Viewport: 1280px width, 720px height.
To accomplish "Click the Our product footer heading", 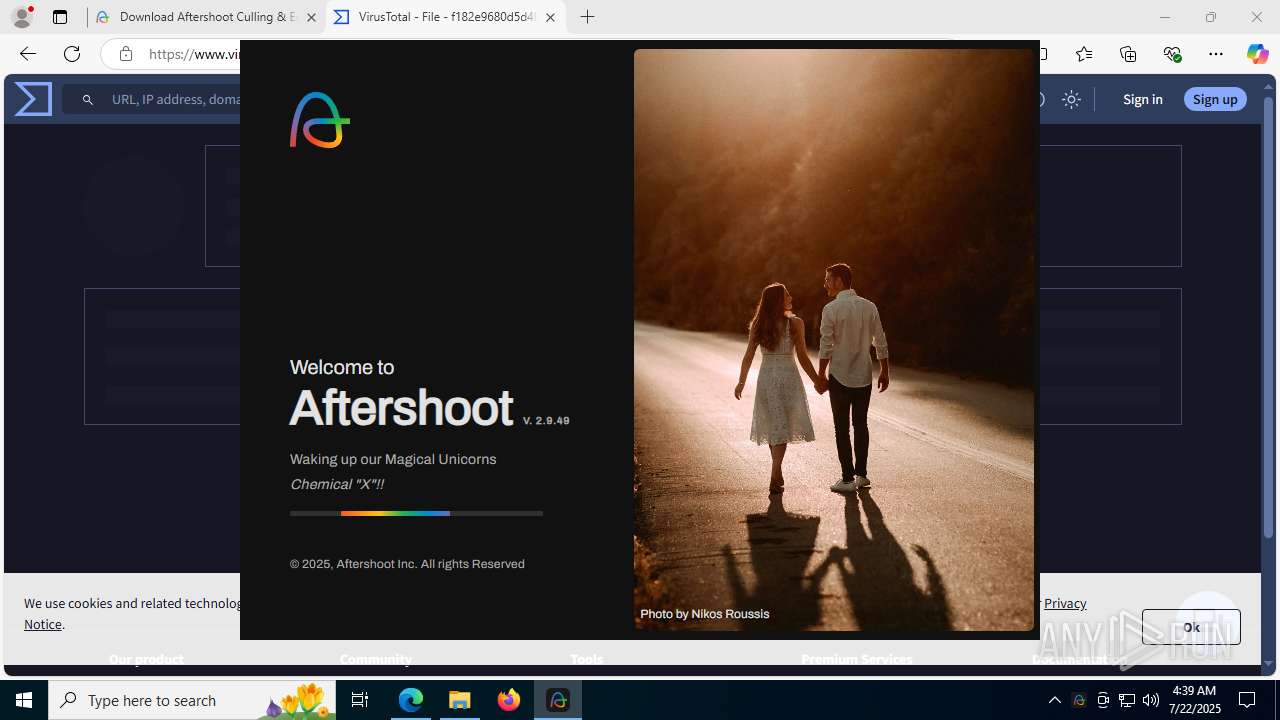I will coord(146,659).
